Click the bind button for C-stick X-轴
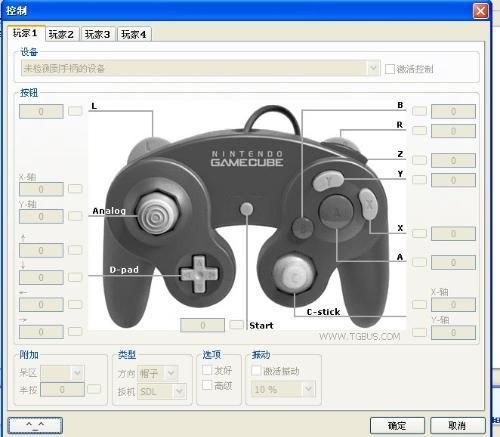Viewport: 500px width, 437px height. tap(419, 304)
